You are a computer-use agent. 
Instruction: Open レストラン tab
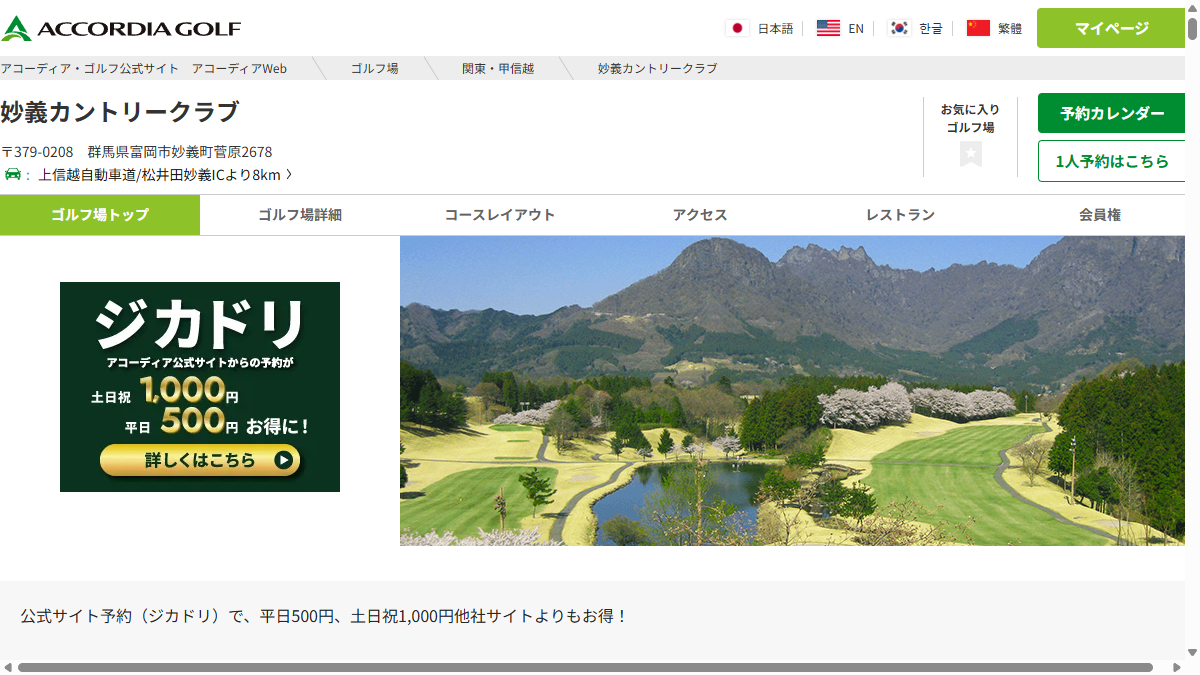coord(900,215)
